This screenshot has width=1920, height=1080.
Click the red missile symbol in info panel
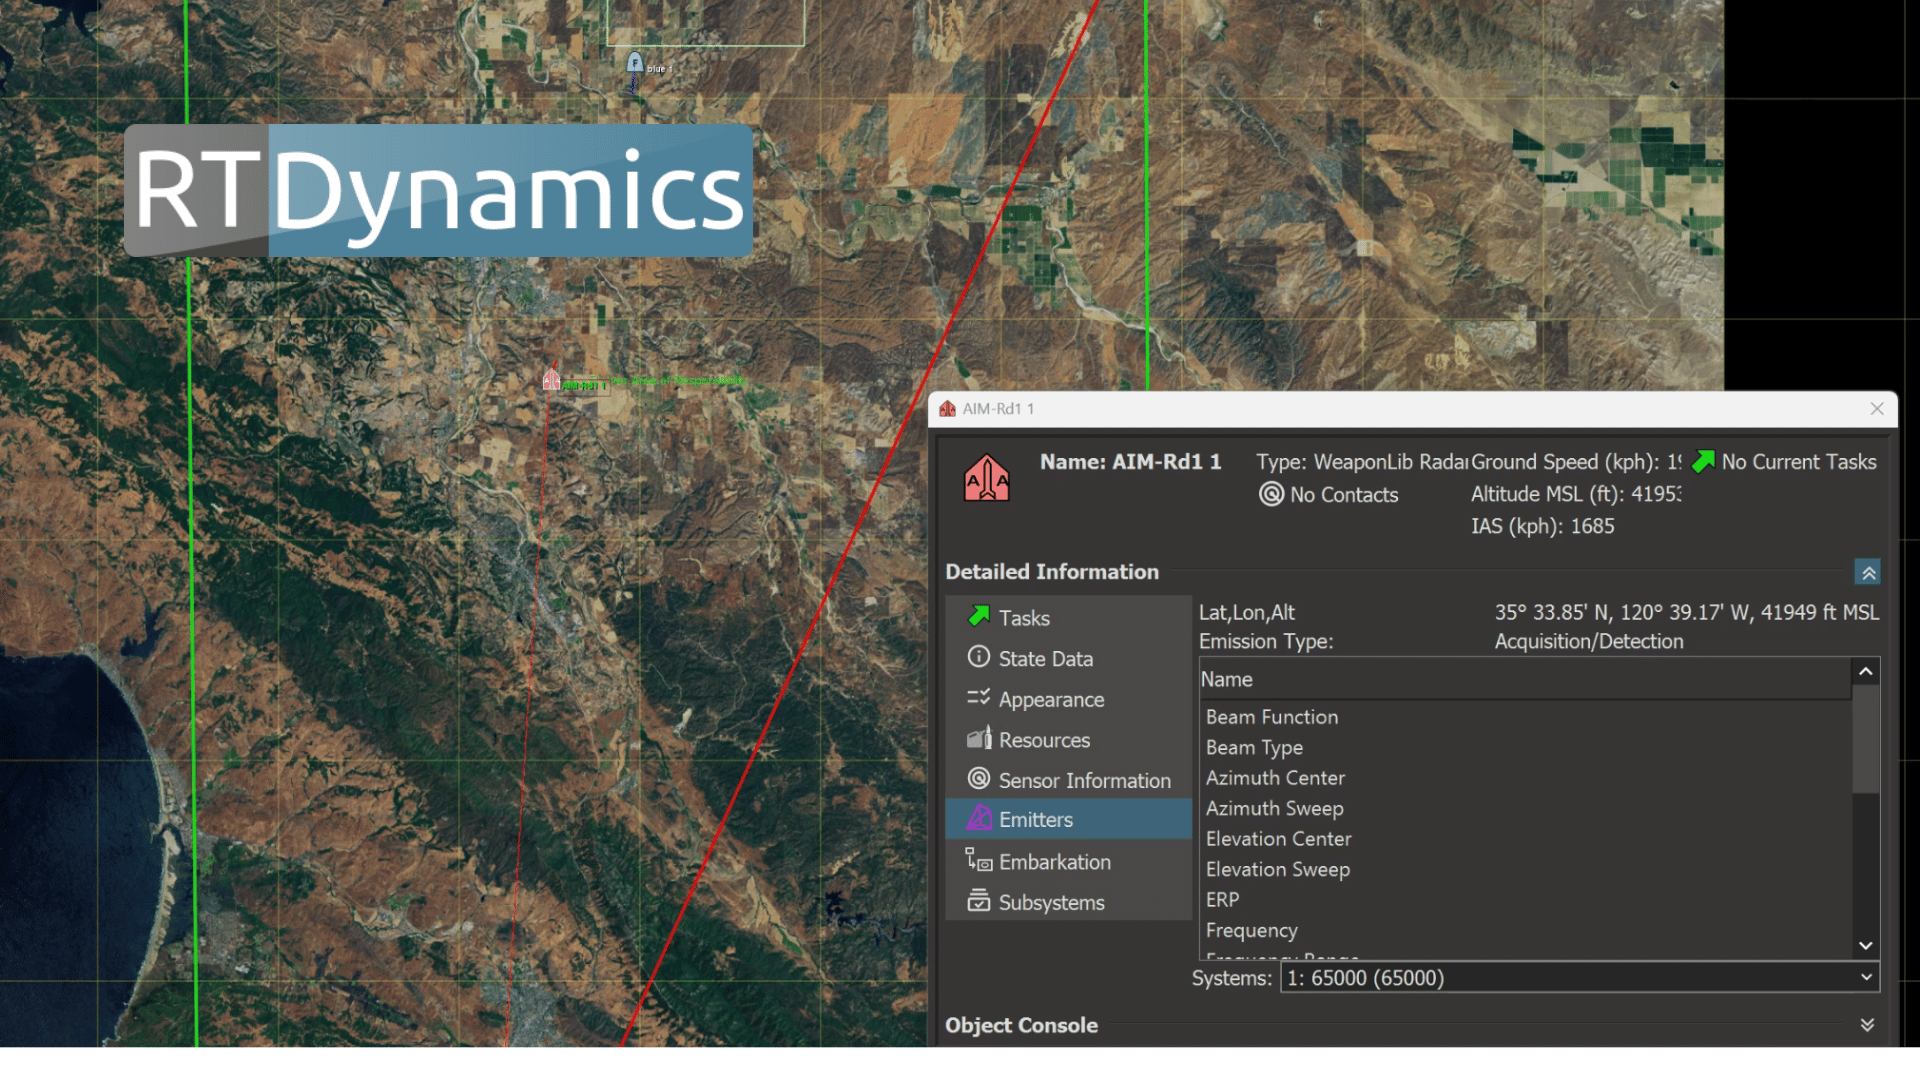point(986,478)
